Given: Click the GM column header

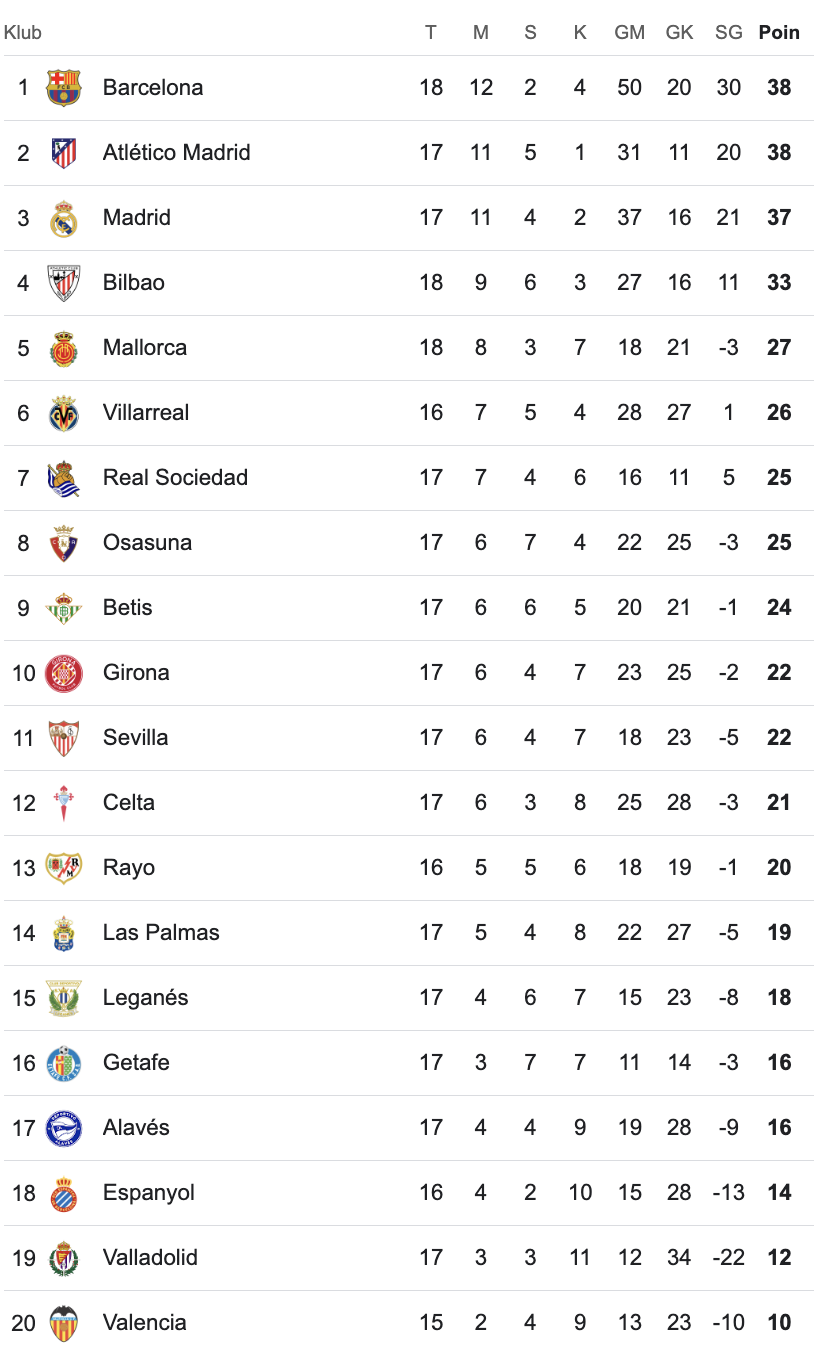Looking at the screenshot, I should click(x=629, y=32).
